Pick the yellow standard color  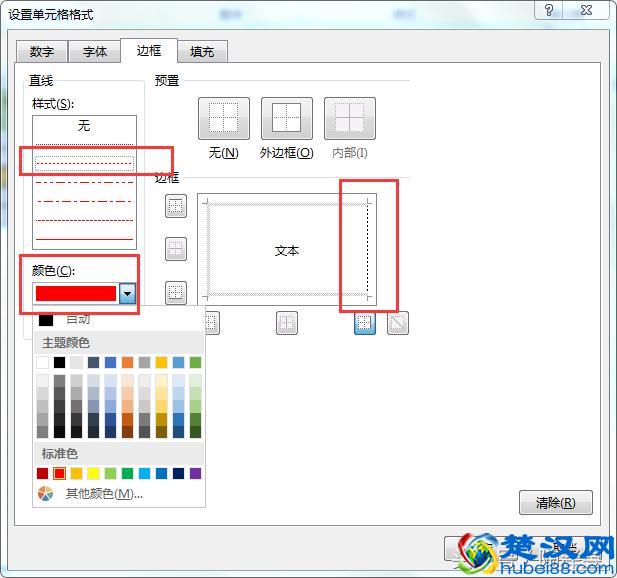(93, 473)
